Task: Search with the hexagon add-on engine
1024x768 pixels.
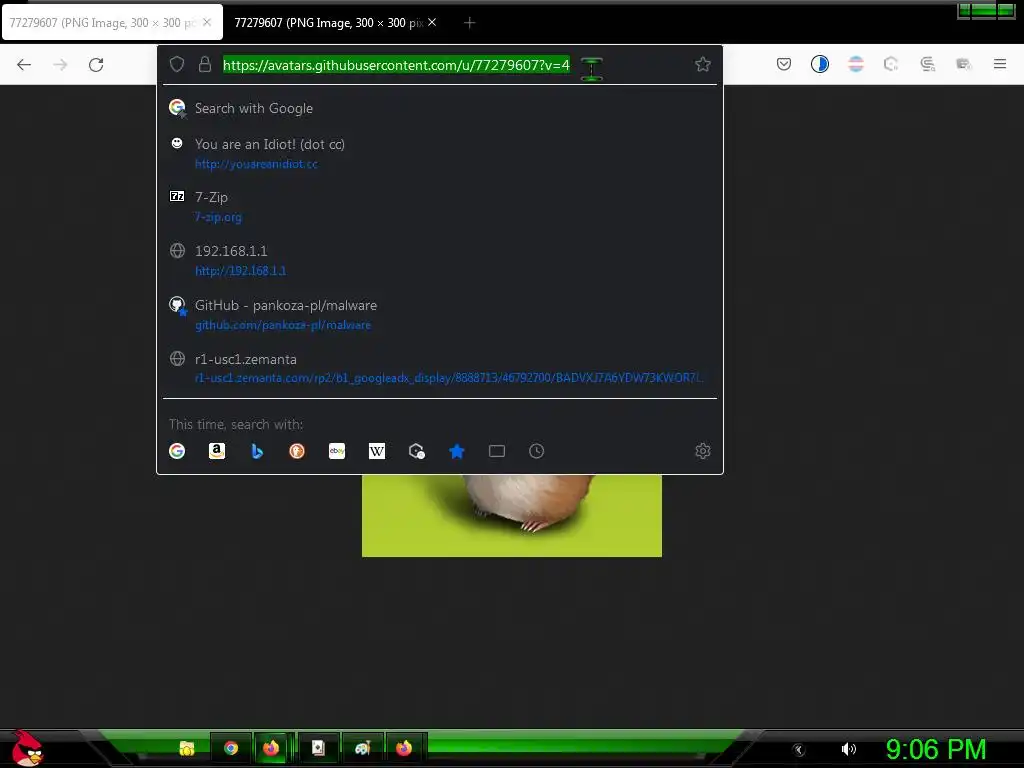Action: (x=417, y=451)
